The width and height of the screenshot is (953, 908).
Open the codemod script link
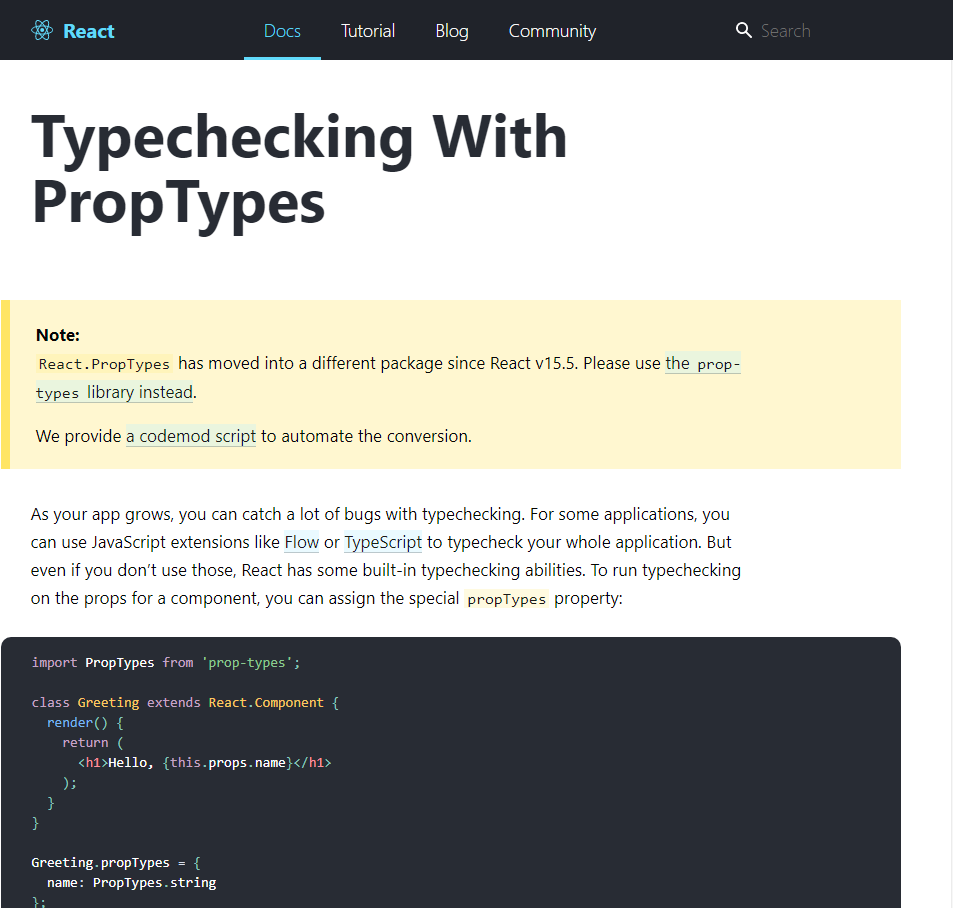(191, 436)
